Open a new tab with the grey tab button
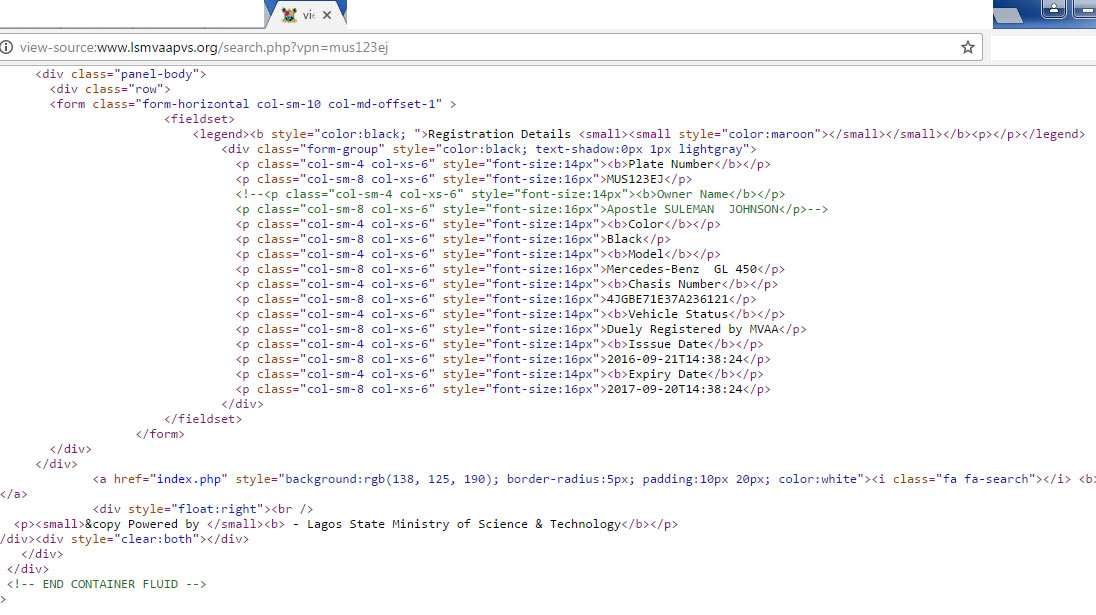Viewport: 1096px width, 615px height. pos(1009,16)
